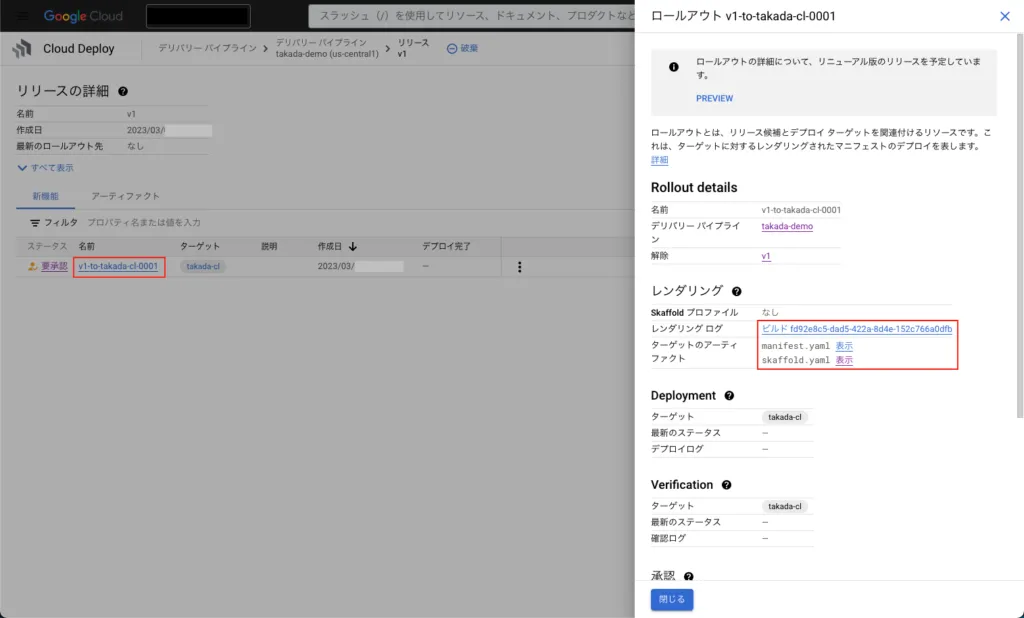1024x618 pixels.
Task: Click takada-cl target chip in table
Action: [x=202, y=267]
